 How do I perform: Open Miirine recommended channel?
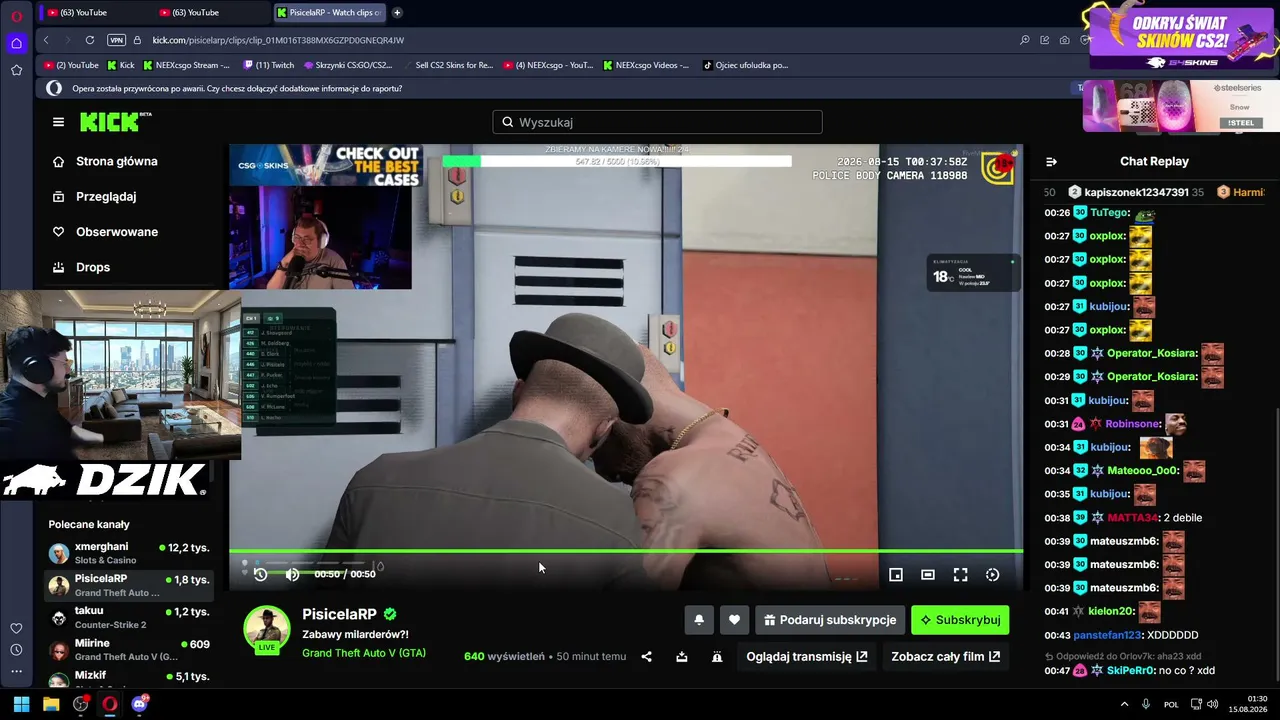pos(129,650)
